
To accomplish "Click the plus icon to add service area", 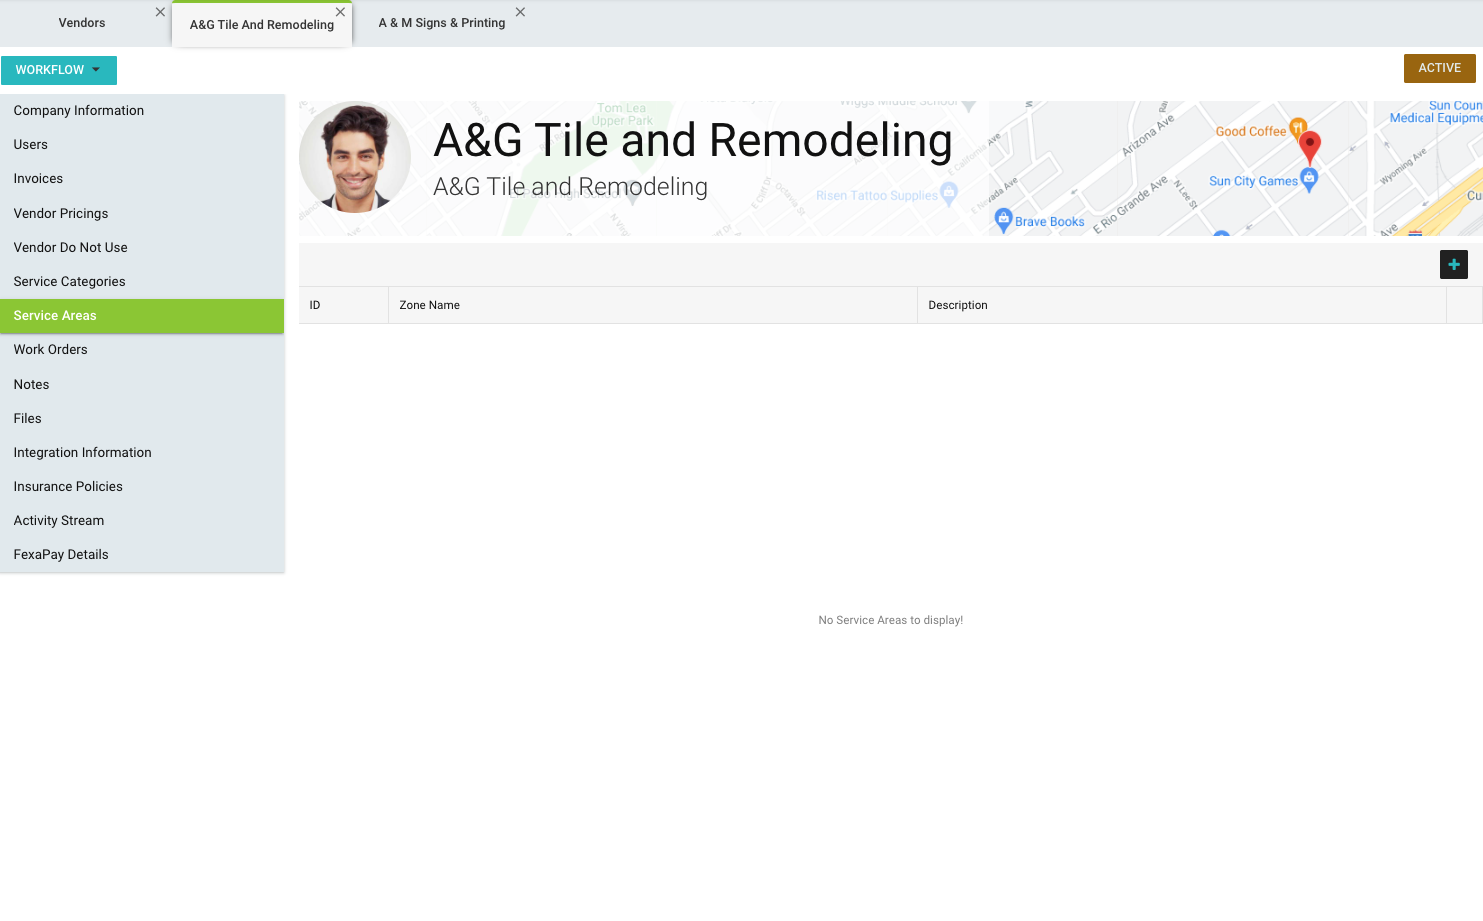I will tap(1453, 264).
